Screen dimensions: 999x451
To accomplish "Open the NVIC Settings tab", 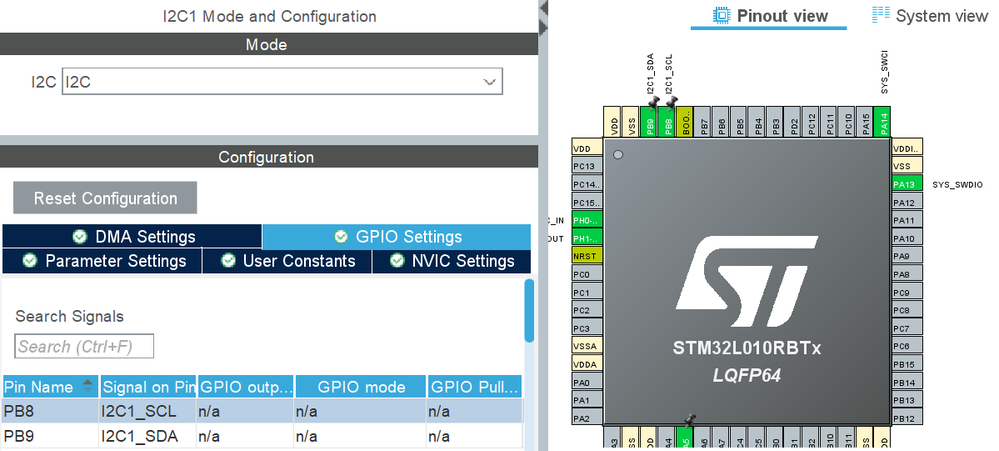I will click(452, 261).
